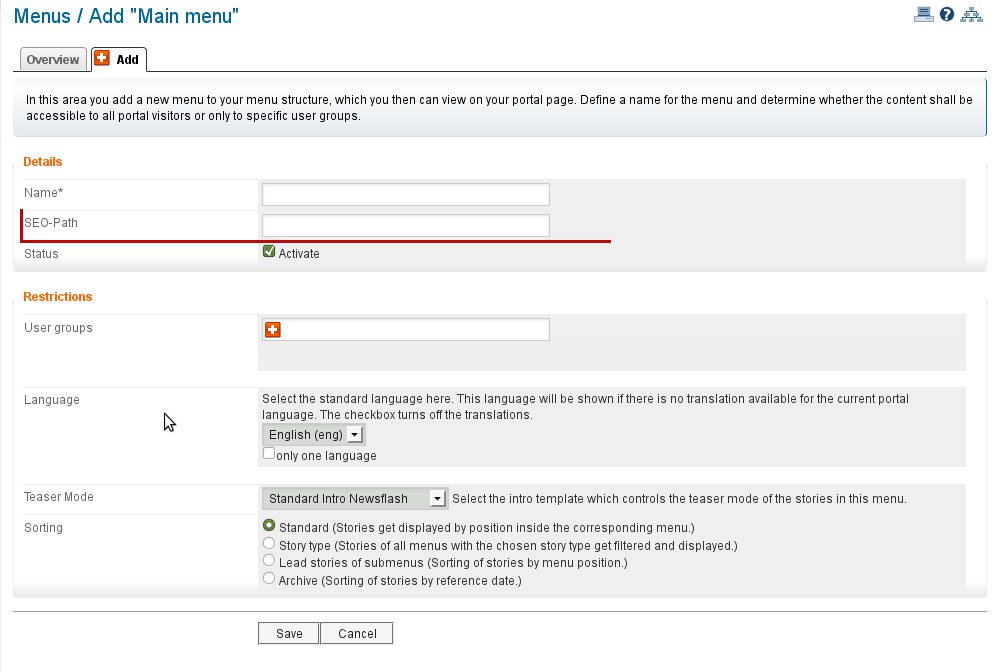
Task: Click into the SEO-Path input field
Action: [x=405, y=225]
